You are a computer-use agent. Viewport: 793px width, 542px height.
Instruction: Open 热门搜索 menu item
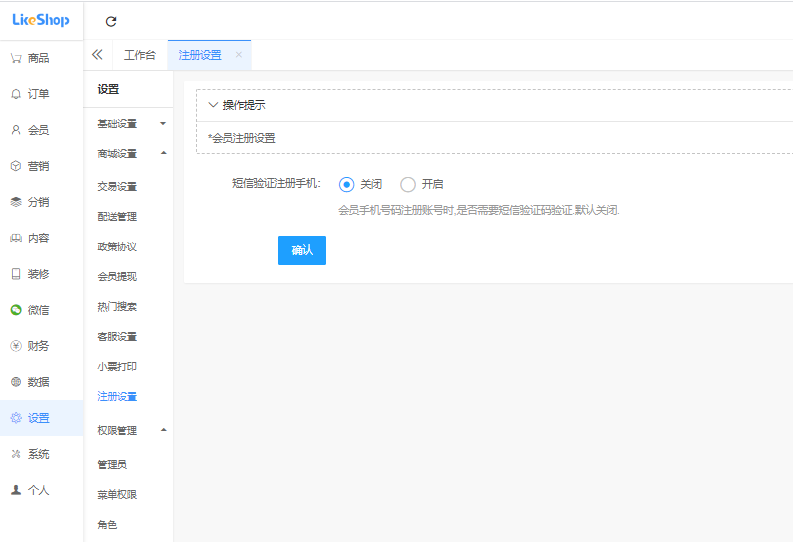117,306
